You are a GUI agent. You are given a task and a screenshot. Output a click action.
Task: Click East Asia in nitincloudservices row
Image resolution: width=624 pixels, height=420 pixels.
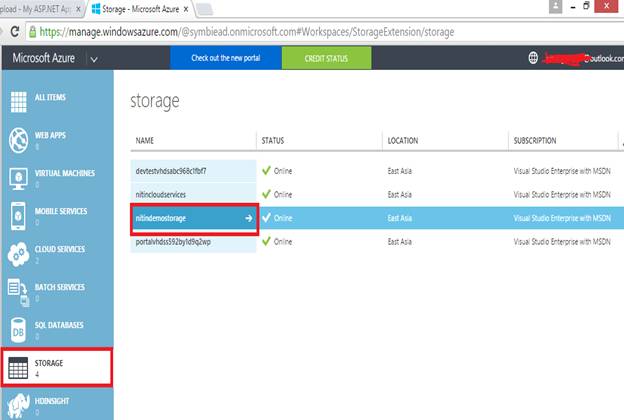coord(400,195)
